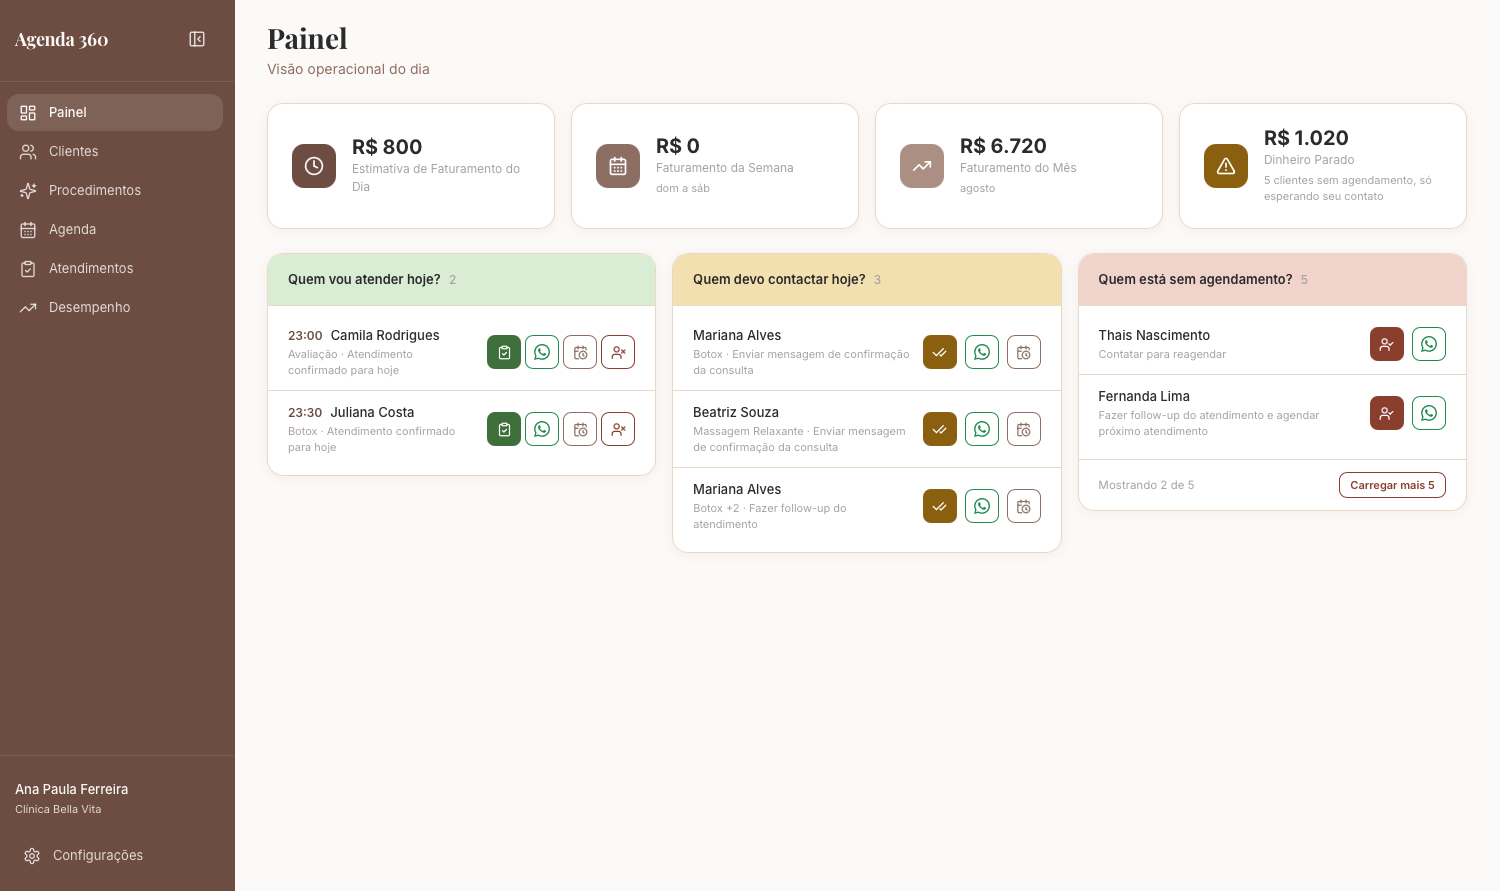Open Procedimentos section
The height and width of the screenshot is (891, 1500).
tap(115, 190)
